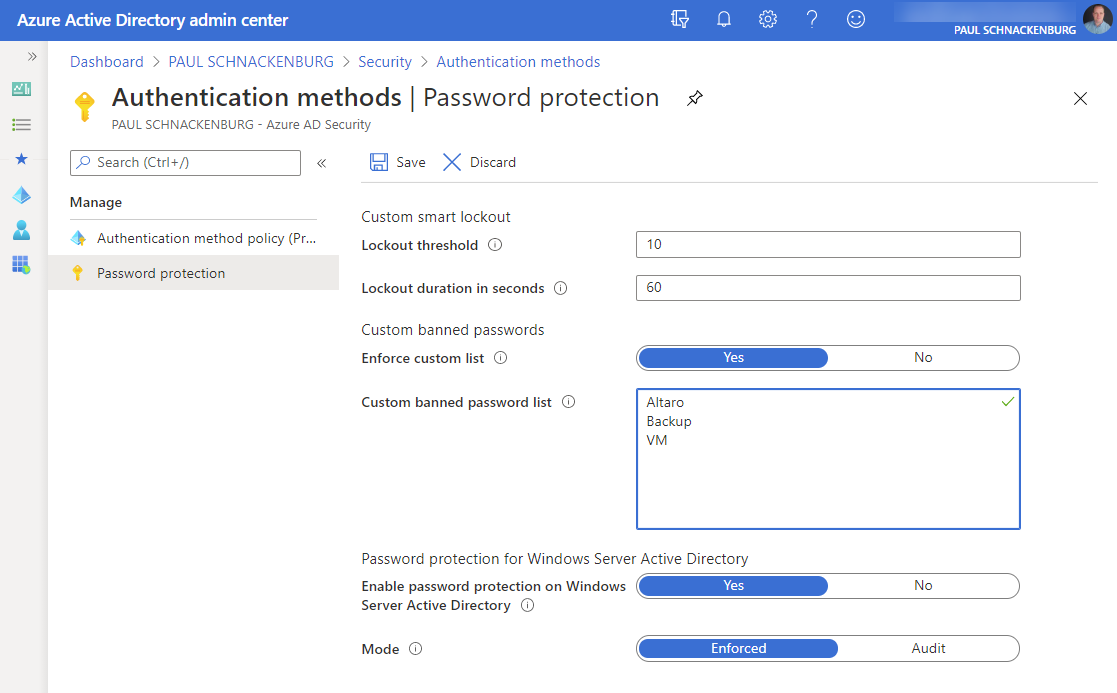The image size is (1117, 693).
Task: Click the Favorites star icon in sidebar
Action: click(21, 158)
